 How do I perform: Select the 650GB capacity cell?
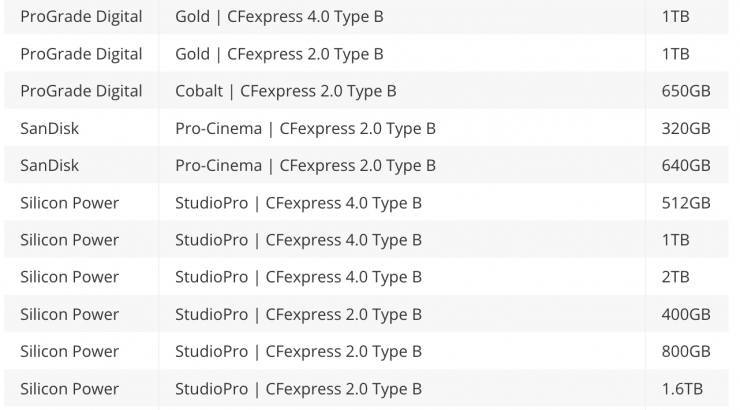coord(686,91)
